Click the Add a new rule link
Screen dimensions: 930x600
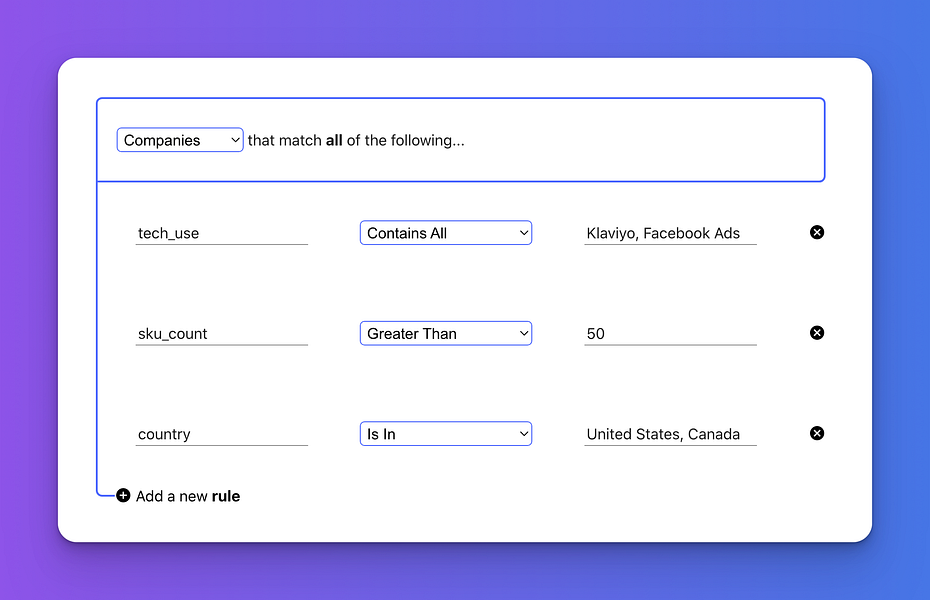[x=188, y=496]
